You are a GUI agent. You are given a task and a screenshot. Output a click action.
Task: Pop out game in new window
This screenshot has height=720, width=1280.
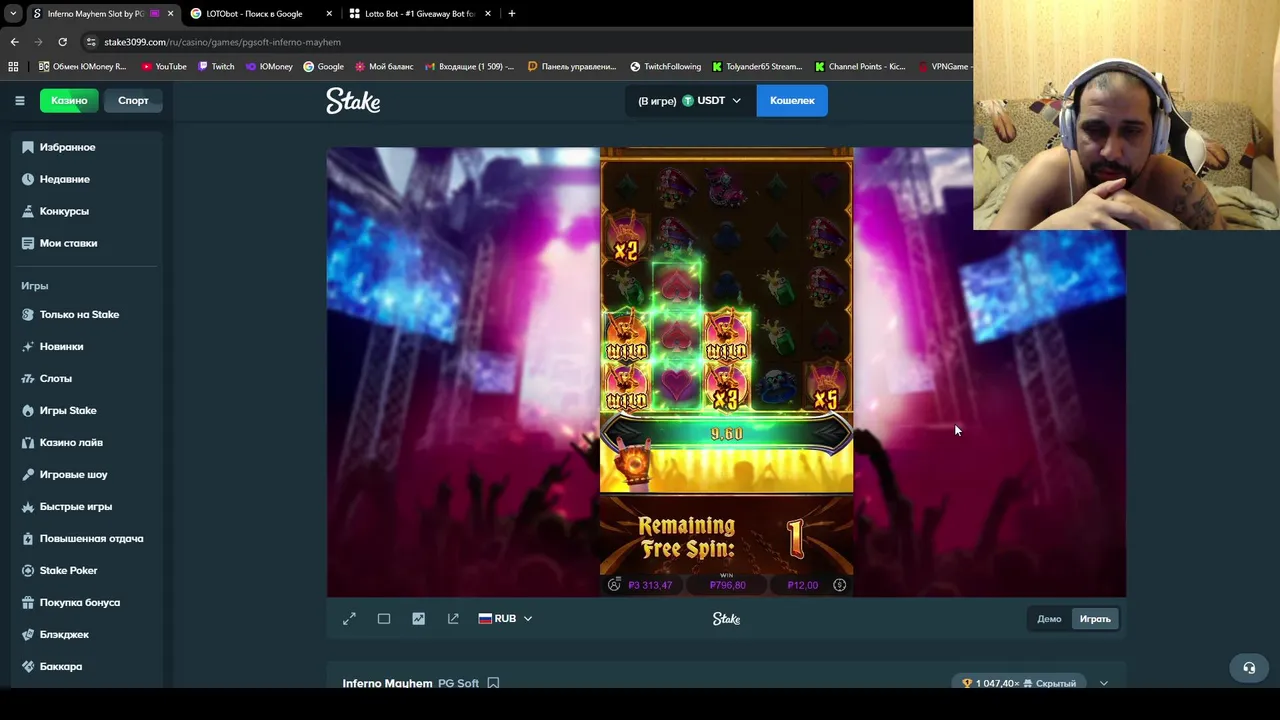(x=453, y=619)
